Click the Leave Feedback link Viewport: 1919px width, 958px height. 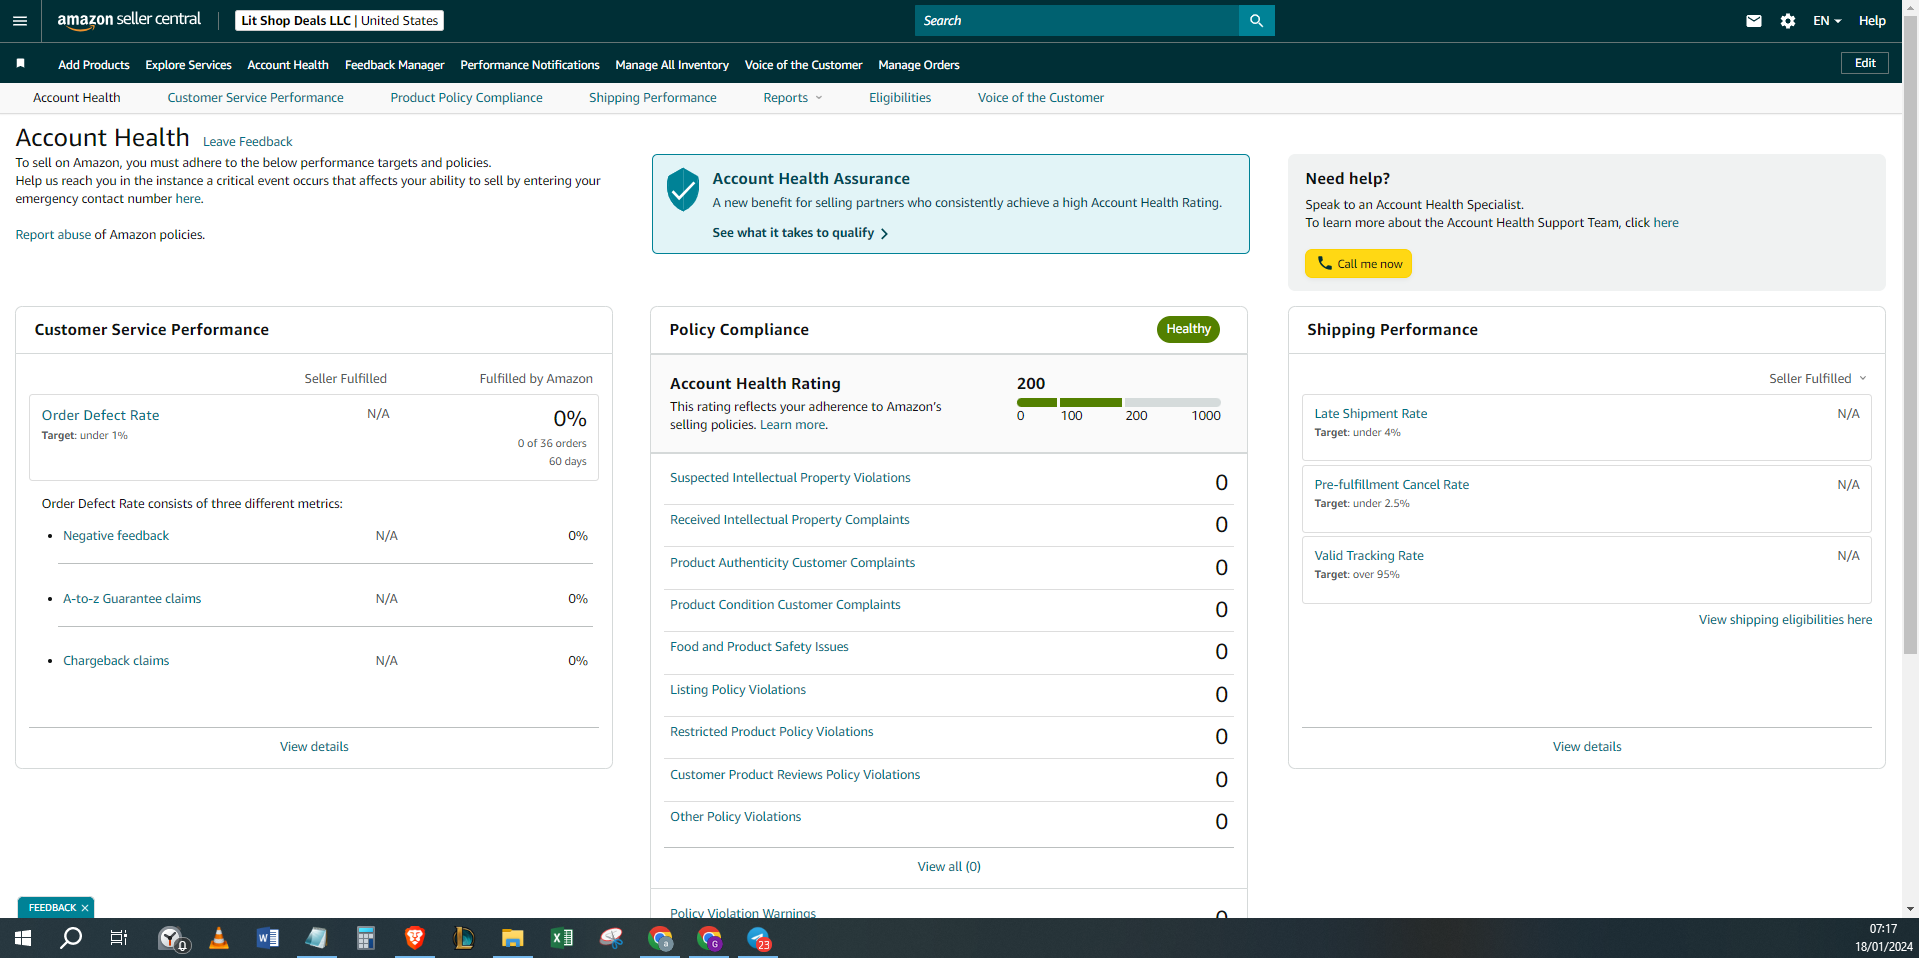point(248,142)
